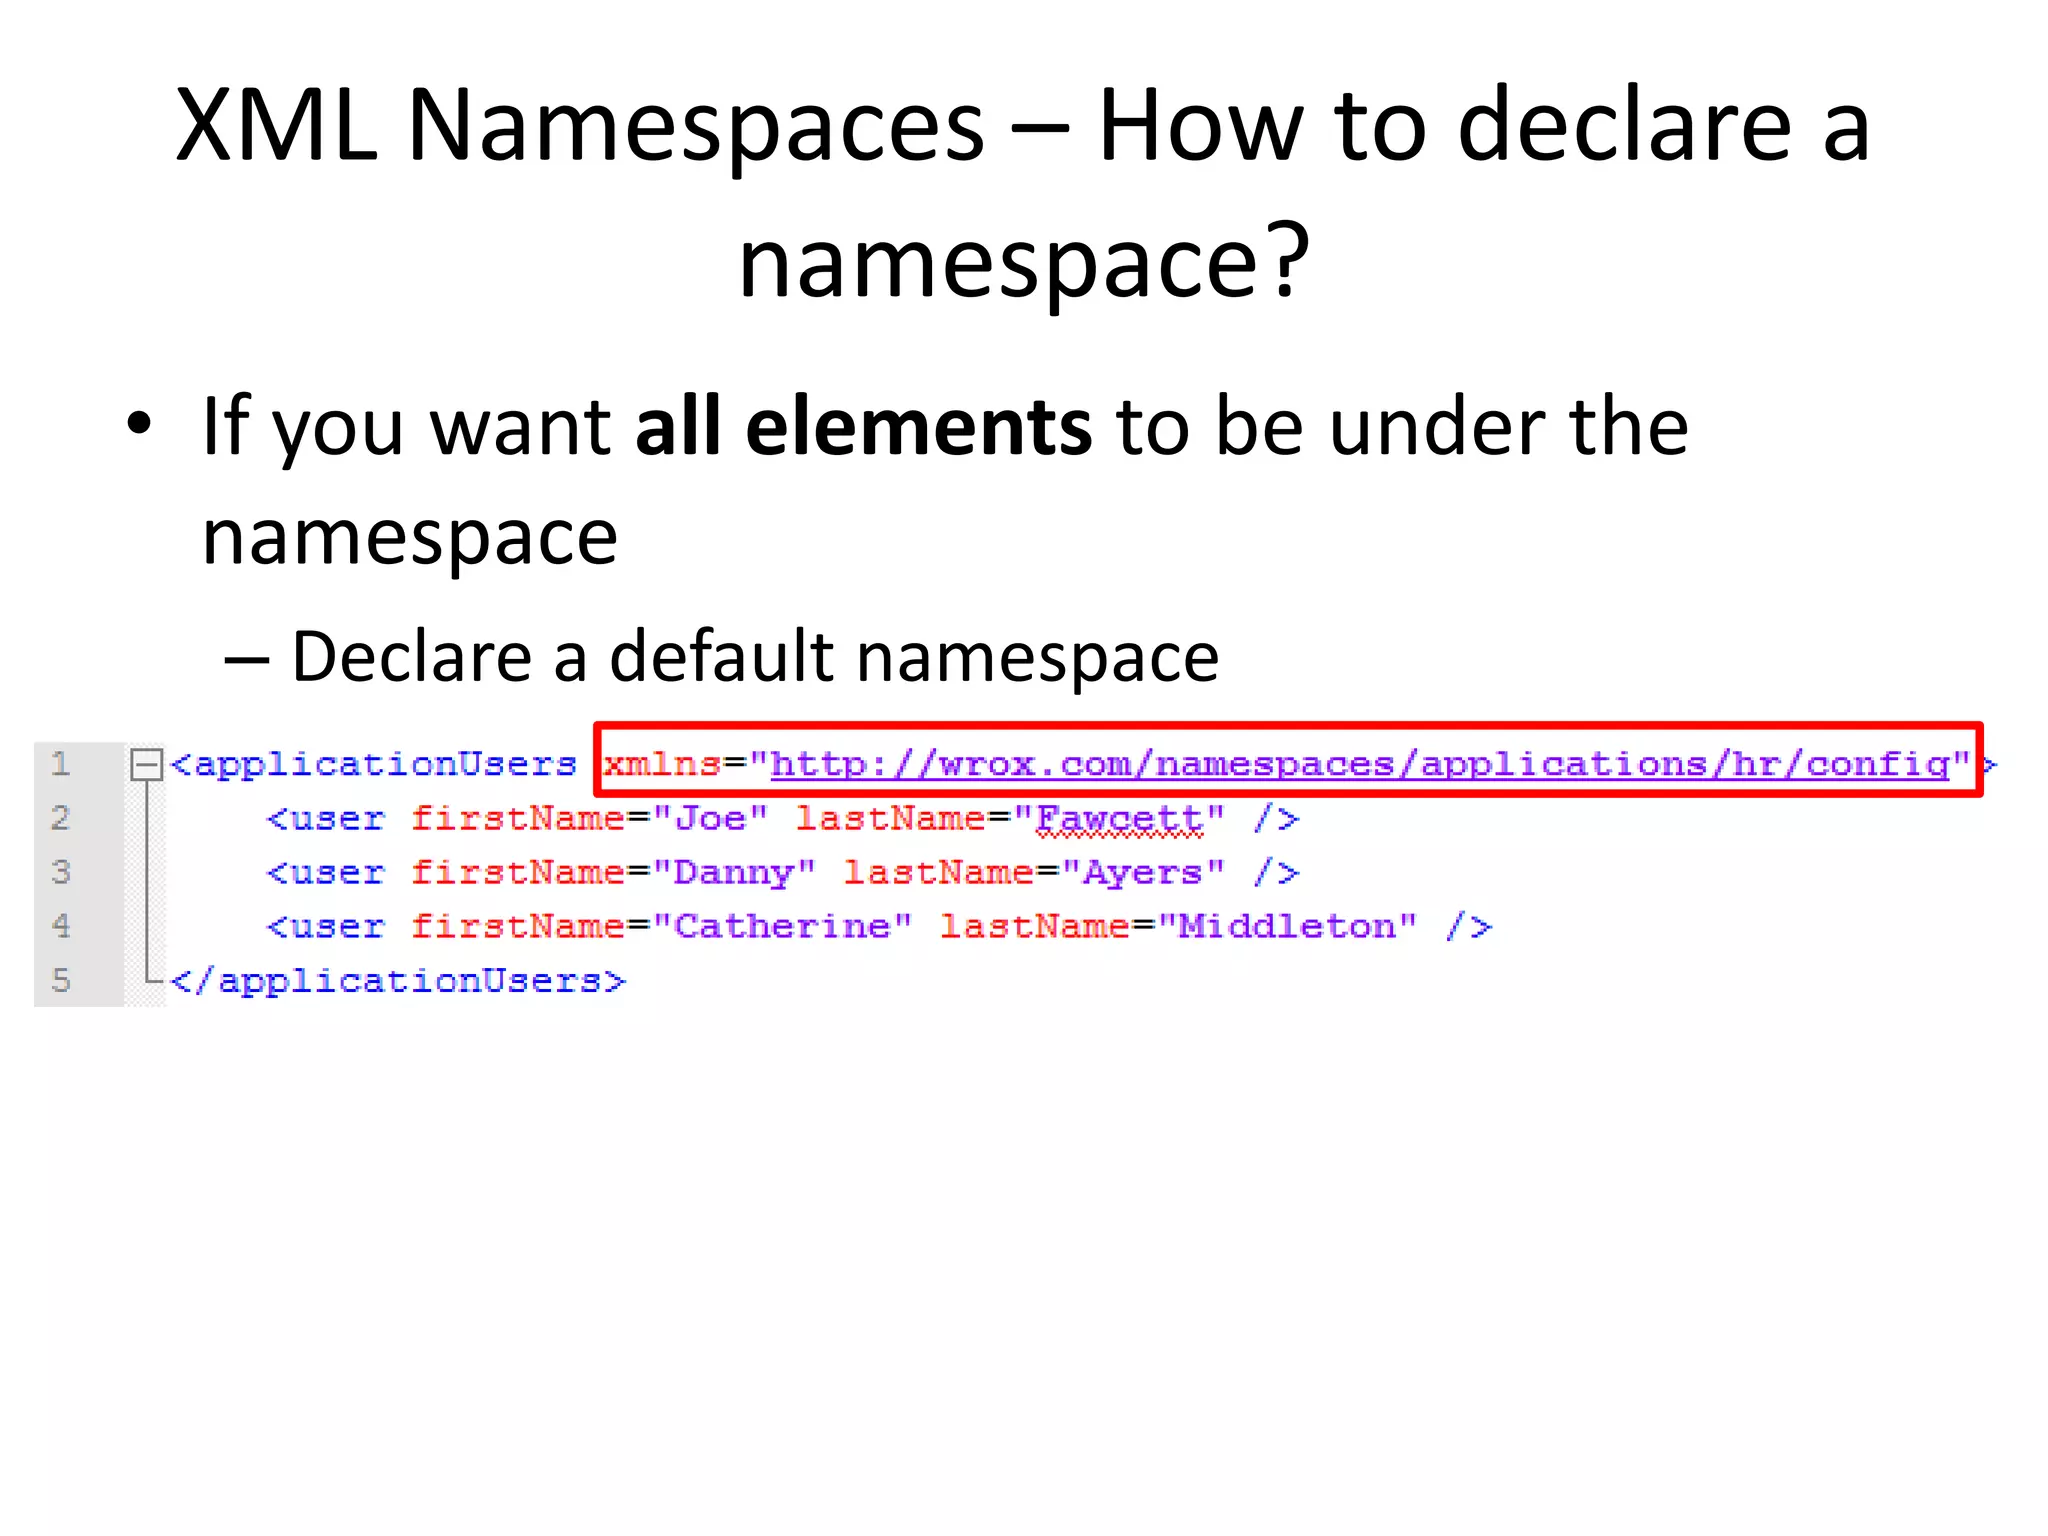Click line number 3 in gutter
Viewport: 2048px width, 1536px height.
(60, 872)
